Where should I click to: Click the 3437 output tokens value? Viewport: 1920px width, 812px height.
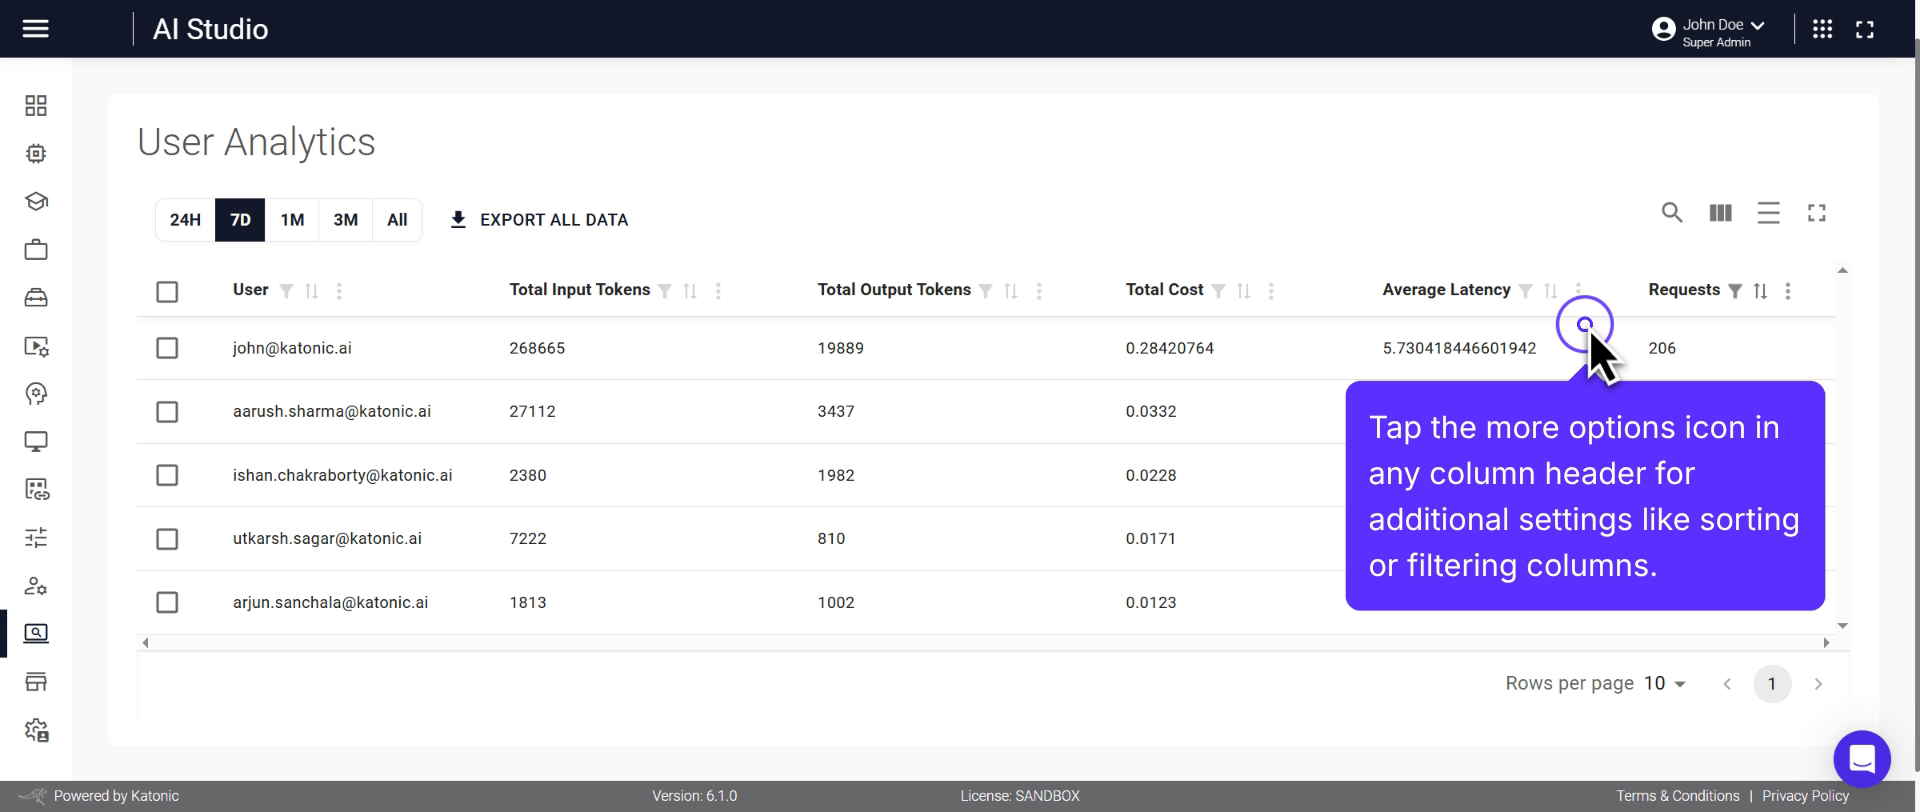(836, 411)
